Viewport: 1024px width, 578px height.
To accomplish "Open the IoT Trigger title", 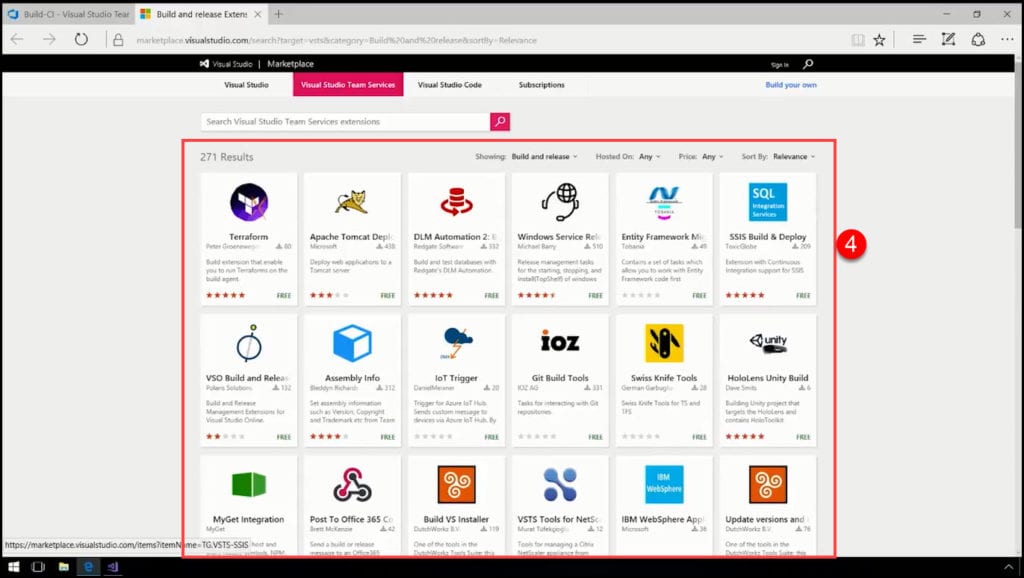I will (456, 378).
